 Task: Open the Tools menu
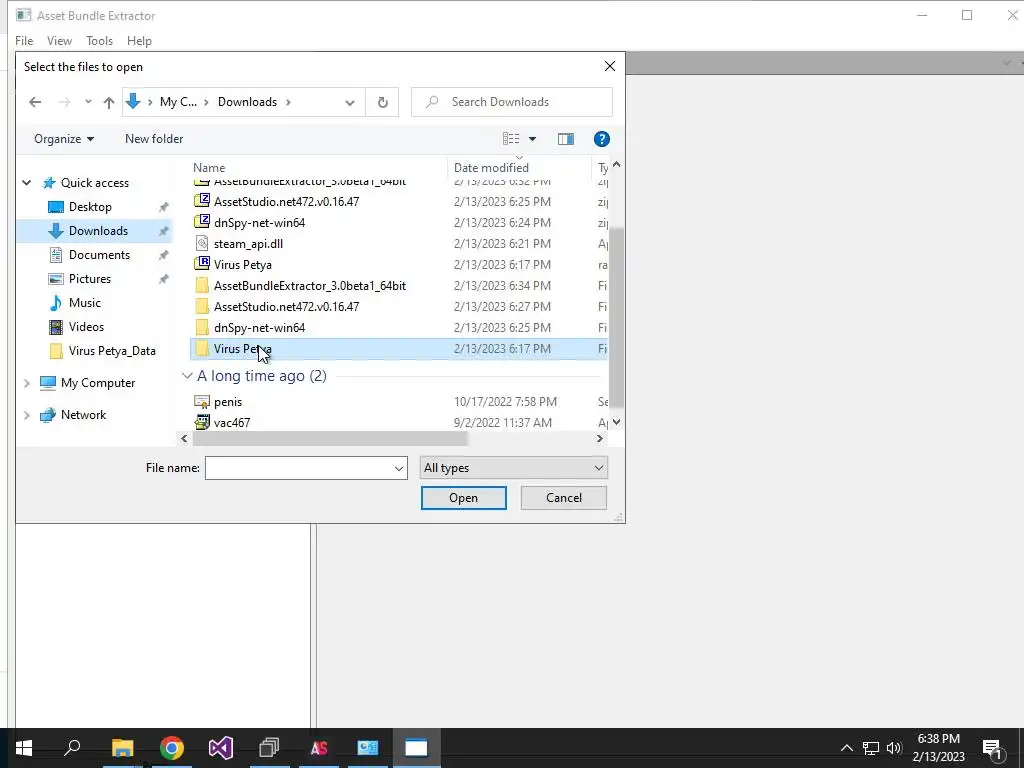[99, 40]
